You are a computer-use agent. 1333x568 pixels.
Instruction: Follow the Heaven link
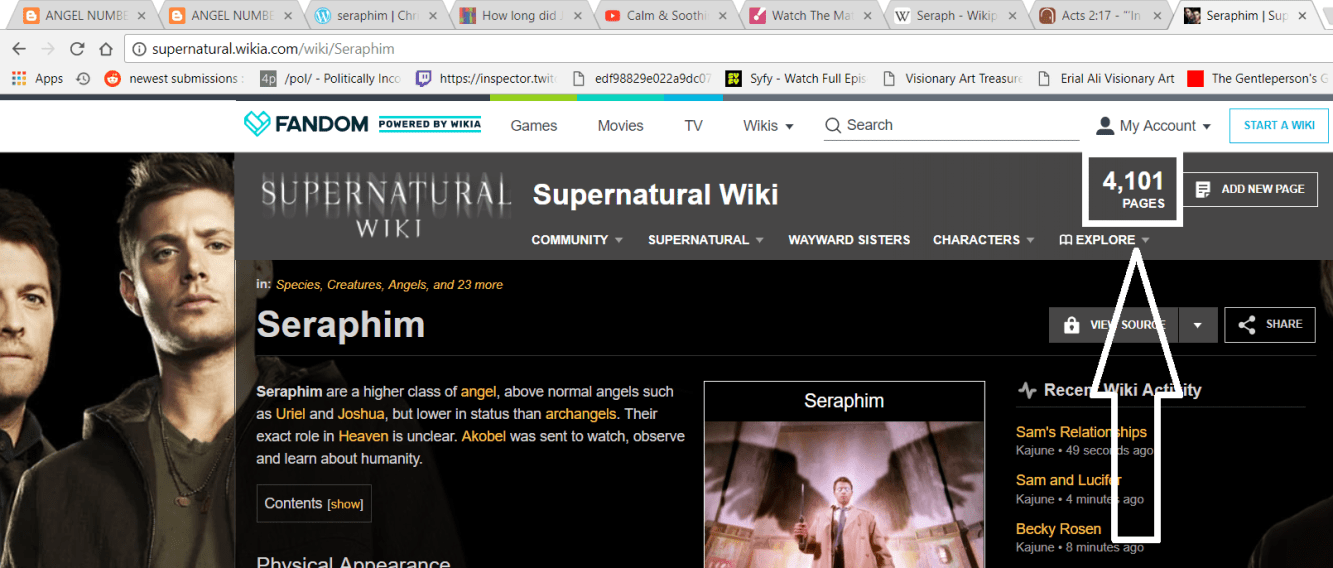point(363,436)
